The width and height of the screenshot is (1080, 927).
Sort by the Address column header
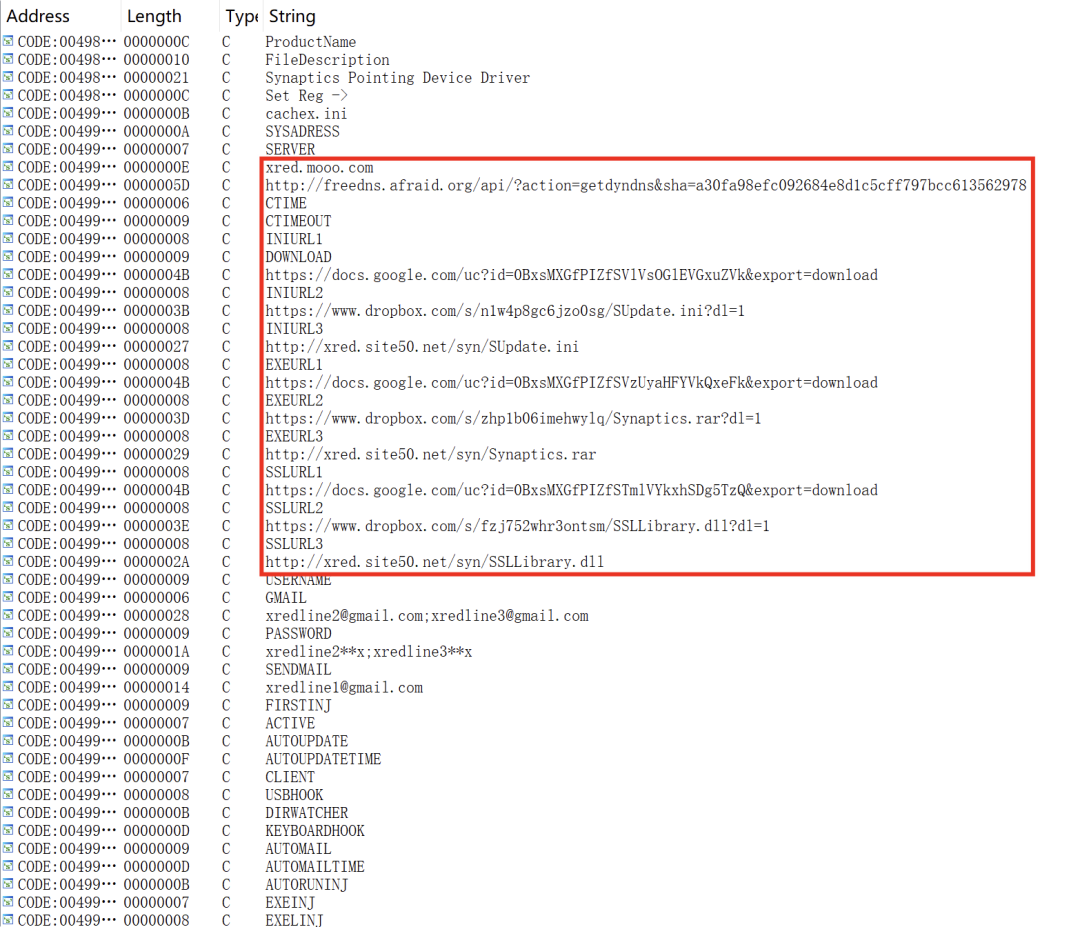point(38,16)
